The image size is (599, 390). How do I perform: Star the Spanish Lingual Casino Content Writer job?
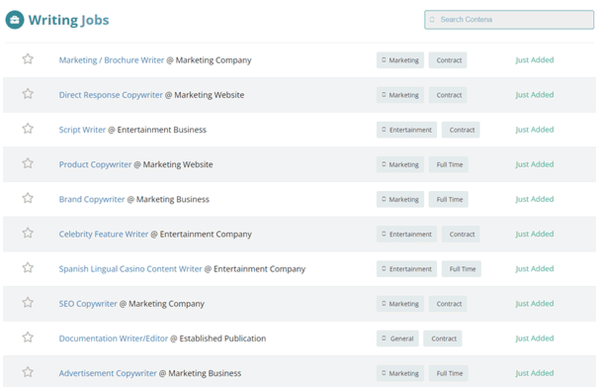coord(28,267)
